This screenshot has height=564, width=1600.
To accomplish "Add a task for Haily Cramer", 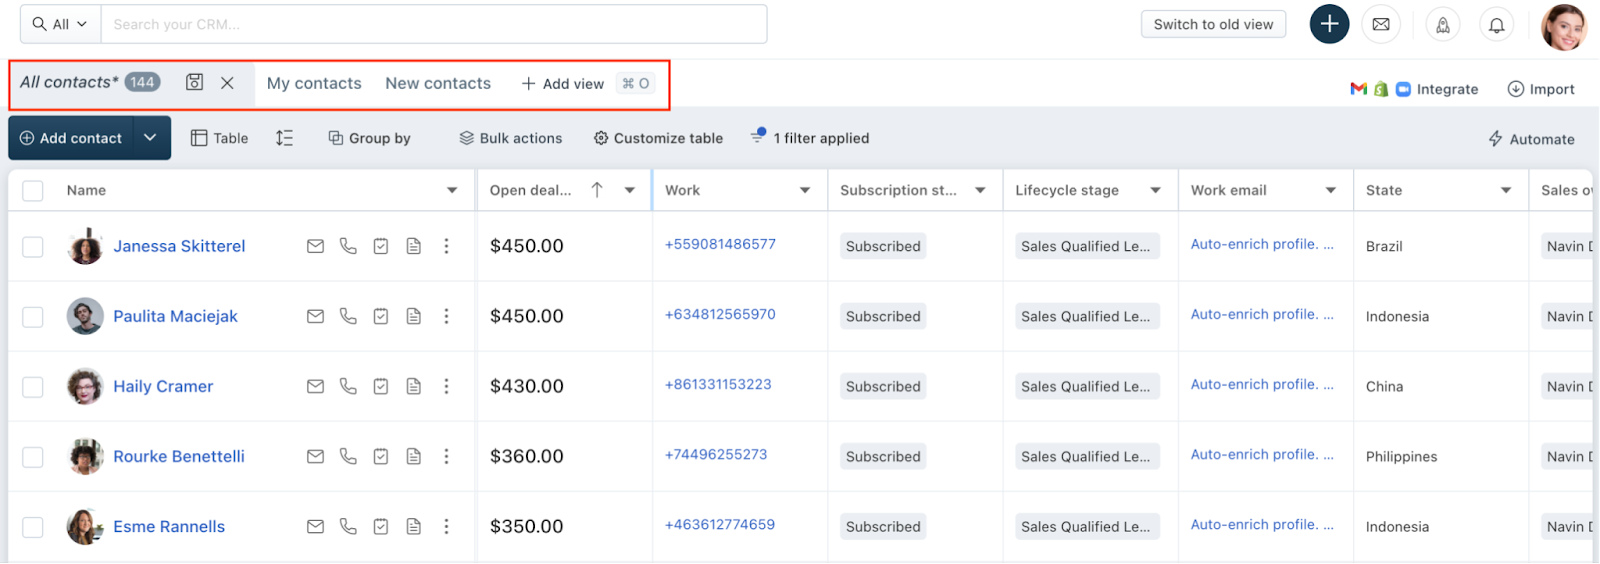I will [x=381, y=386].
